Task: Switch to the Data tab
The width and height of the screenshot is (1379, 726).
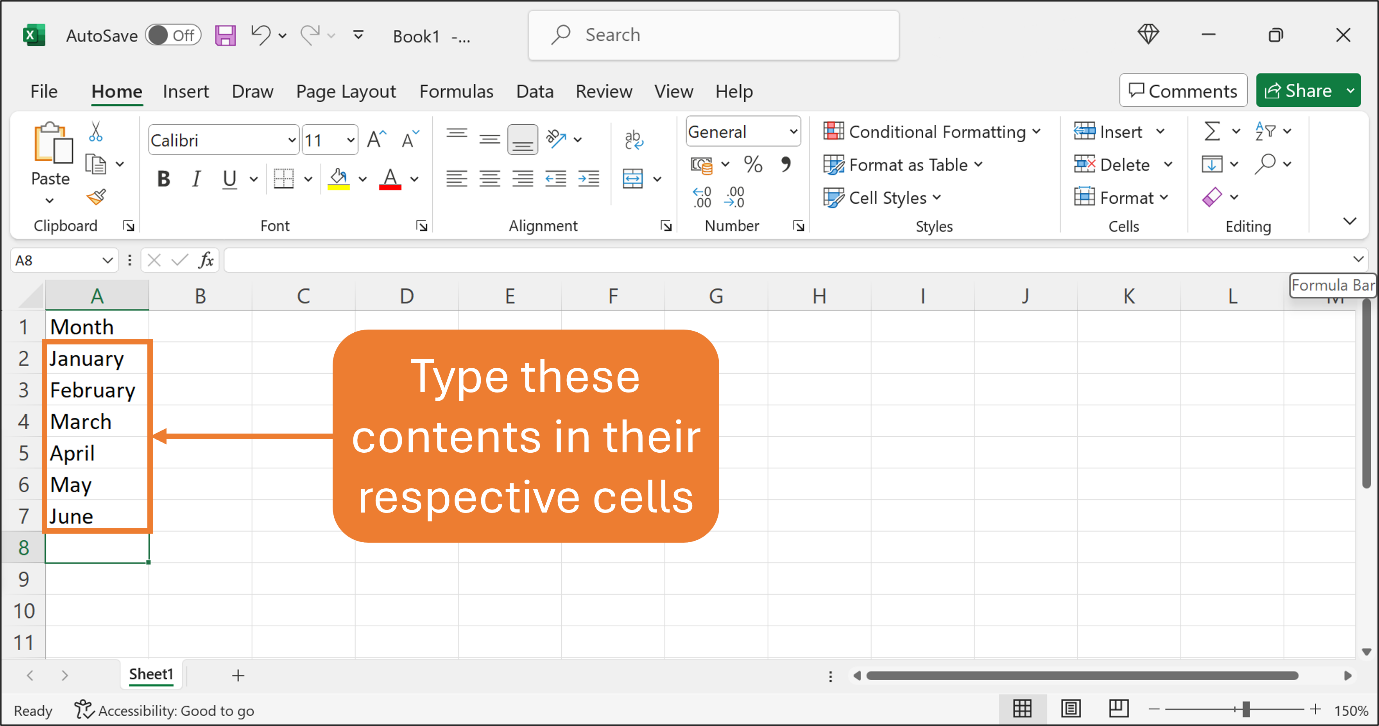Action: 535,91
